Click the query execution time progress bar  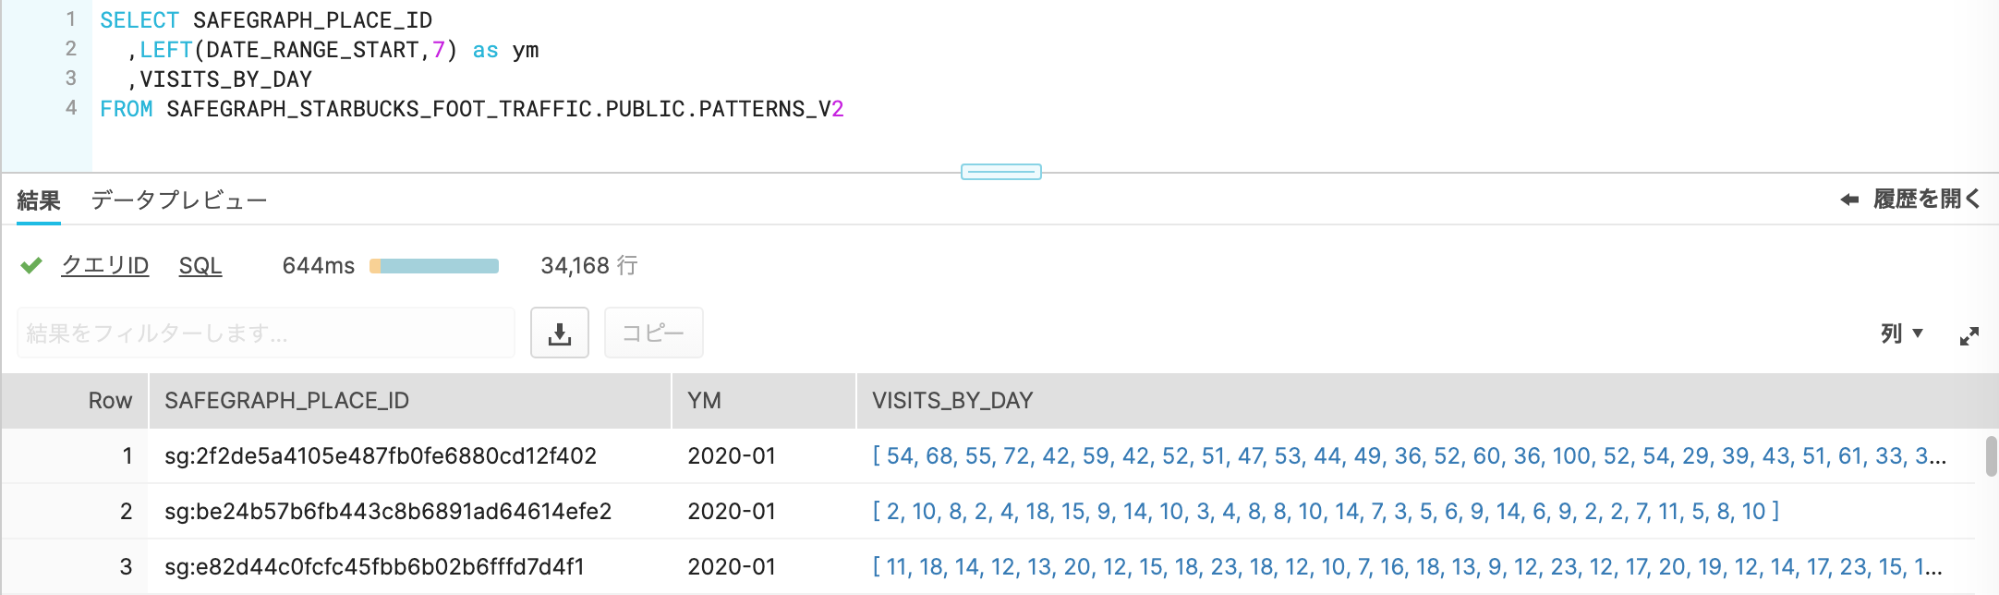434,266
